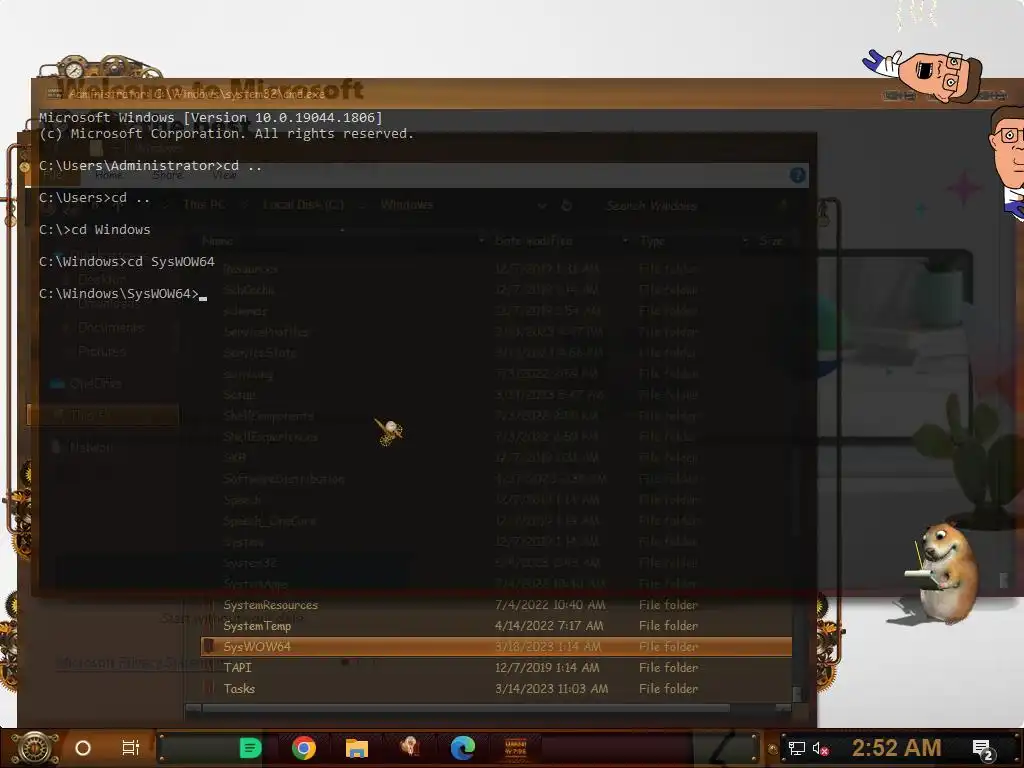The height and width of the screenshot is (768, 1024).
Task: Click the Command Prompt title 'Administrator: C:\Windows\system32\cmd.exe'
Action: (197, 94)
